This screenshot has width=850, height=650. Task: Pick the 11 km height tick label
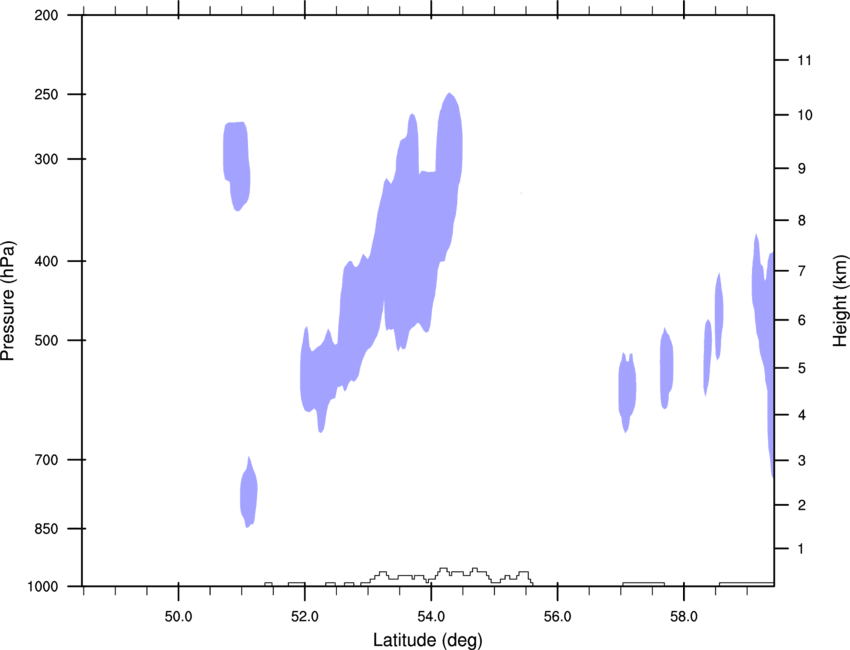pyautogui.click(x=804, y=60)
